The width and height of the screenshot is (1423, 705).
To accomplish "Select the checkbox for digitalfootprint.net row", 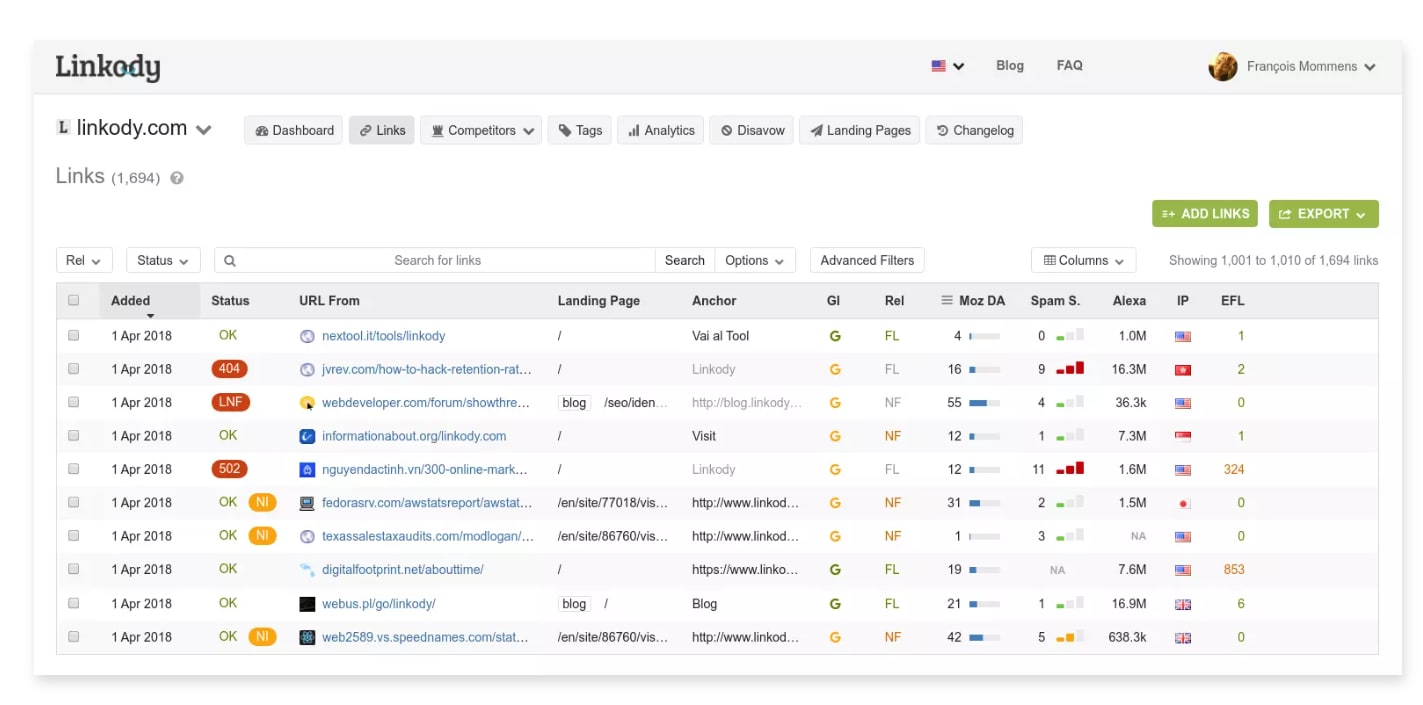I will point(73,569).
